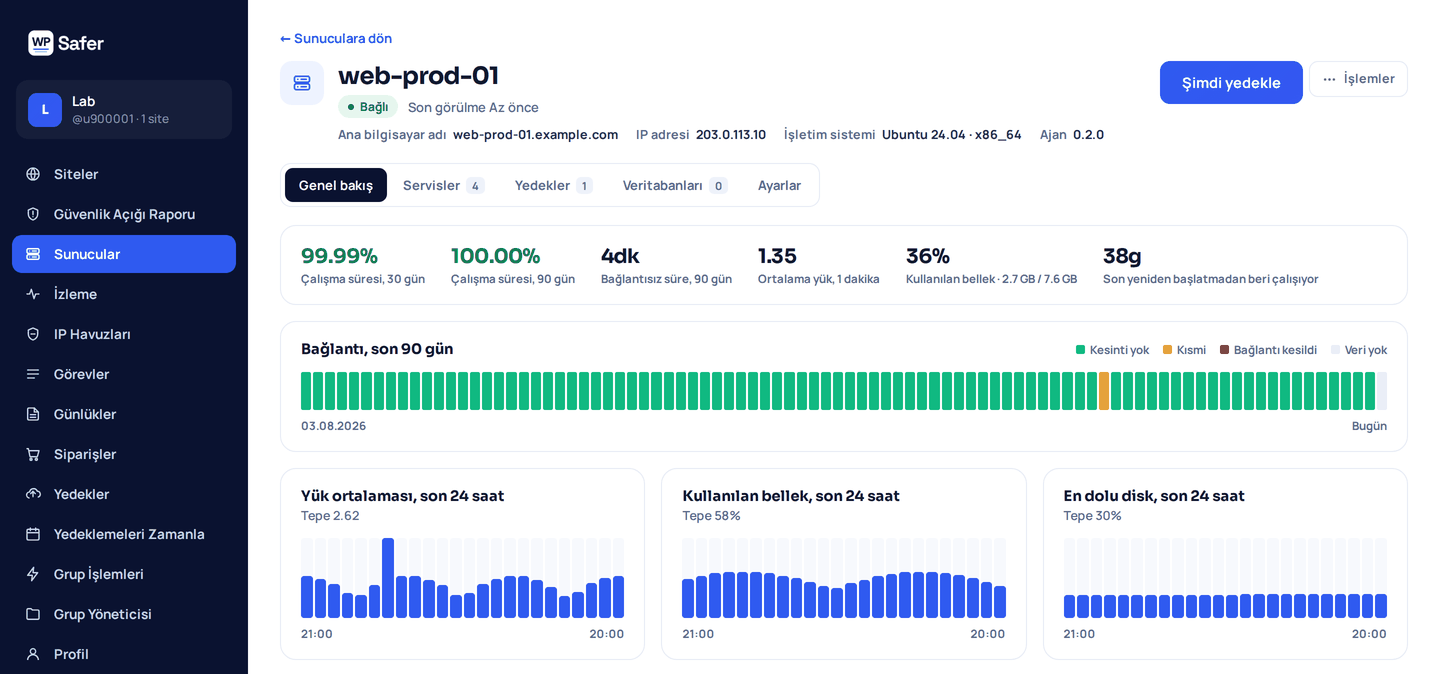Click the tallest bar in Yük ortalaması chart
Image resolution: width=1440 pixels, height=674 pixels.
click(388, 578)
